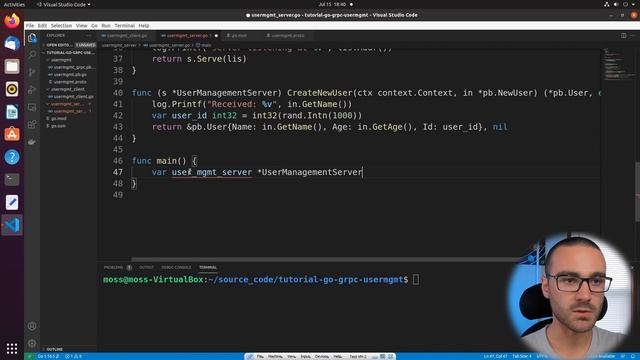Image resolution: width=640 pixels, height=360 pixels.
Task: Launch Thunderbird from the dock
Action: coord(12,43)
